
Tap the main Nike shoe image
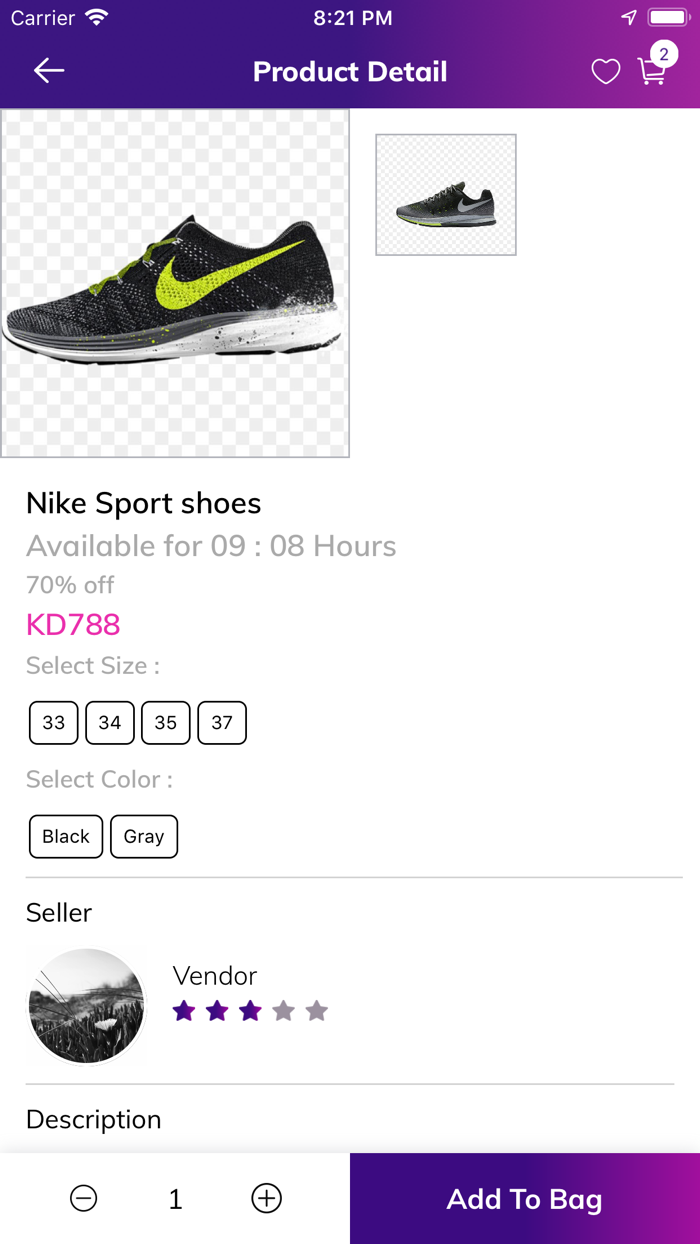point(175,283)
